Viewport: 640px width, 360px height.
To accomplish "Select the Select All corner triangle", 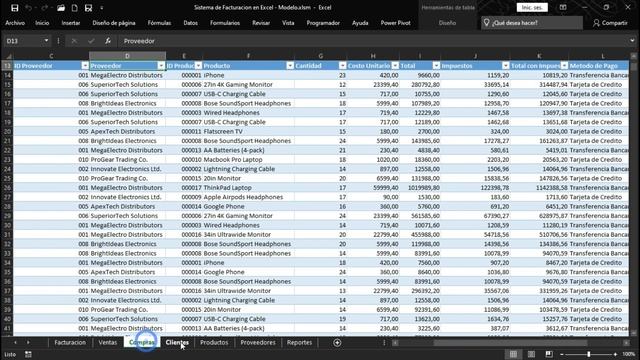I will click(x=8, y=56).
